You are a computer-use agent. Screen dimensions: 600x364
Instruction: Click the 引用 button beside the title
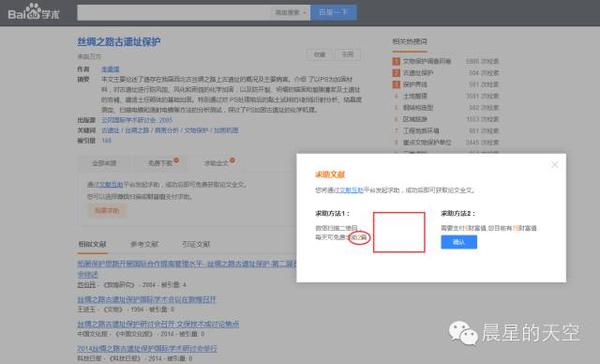point(347,55)
